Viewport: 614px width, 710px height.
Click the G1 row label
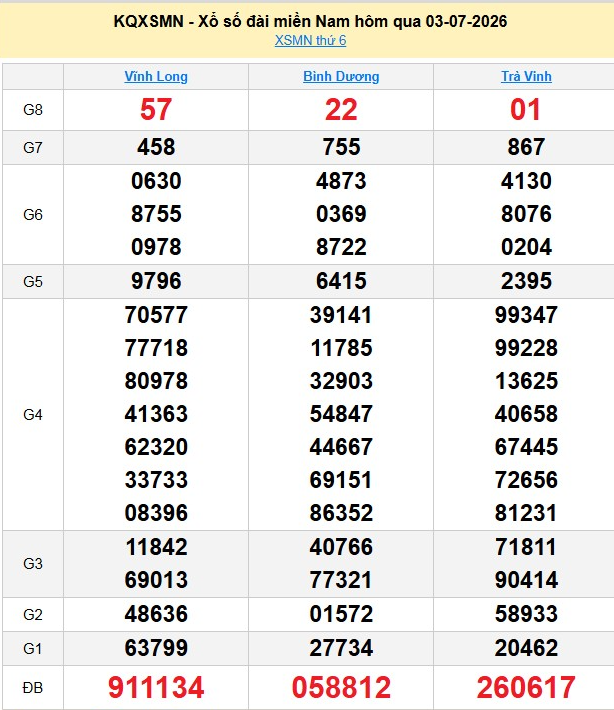[x=33, y=649]
